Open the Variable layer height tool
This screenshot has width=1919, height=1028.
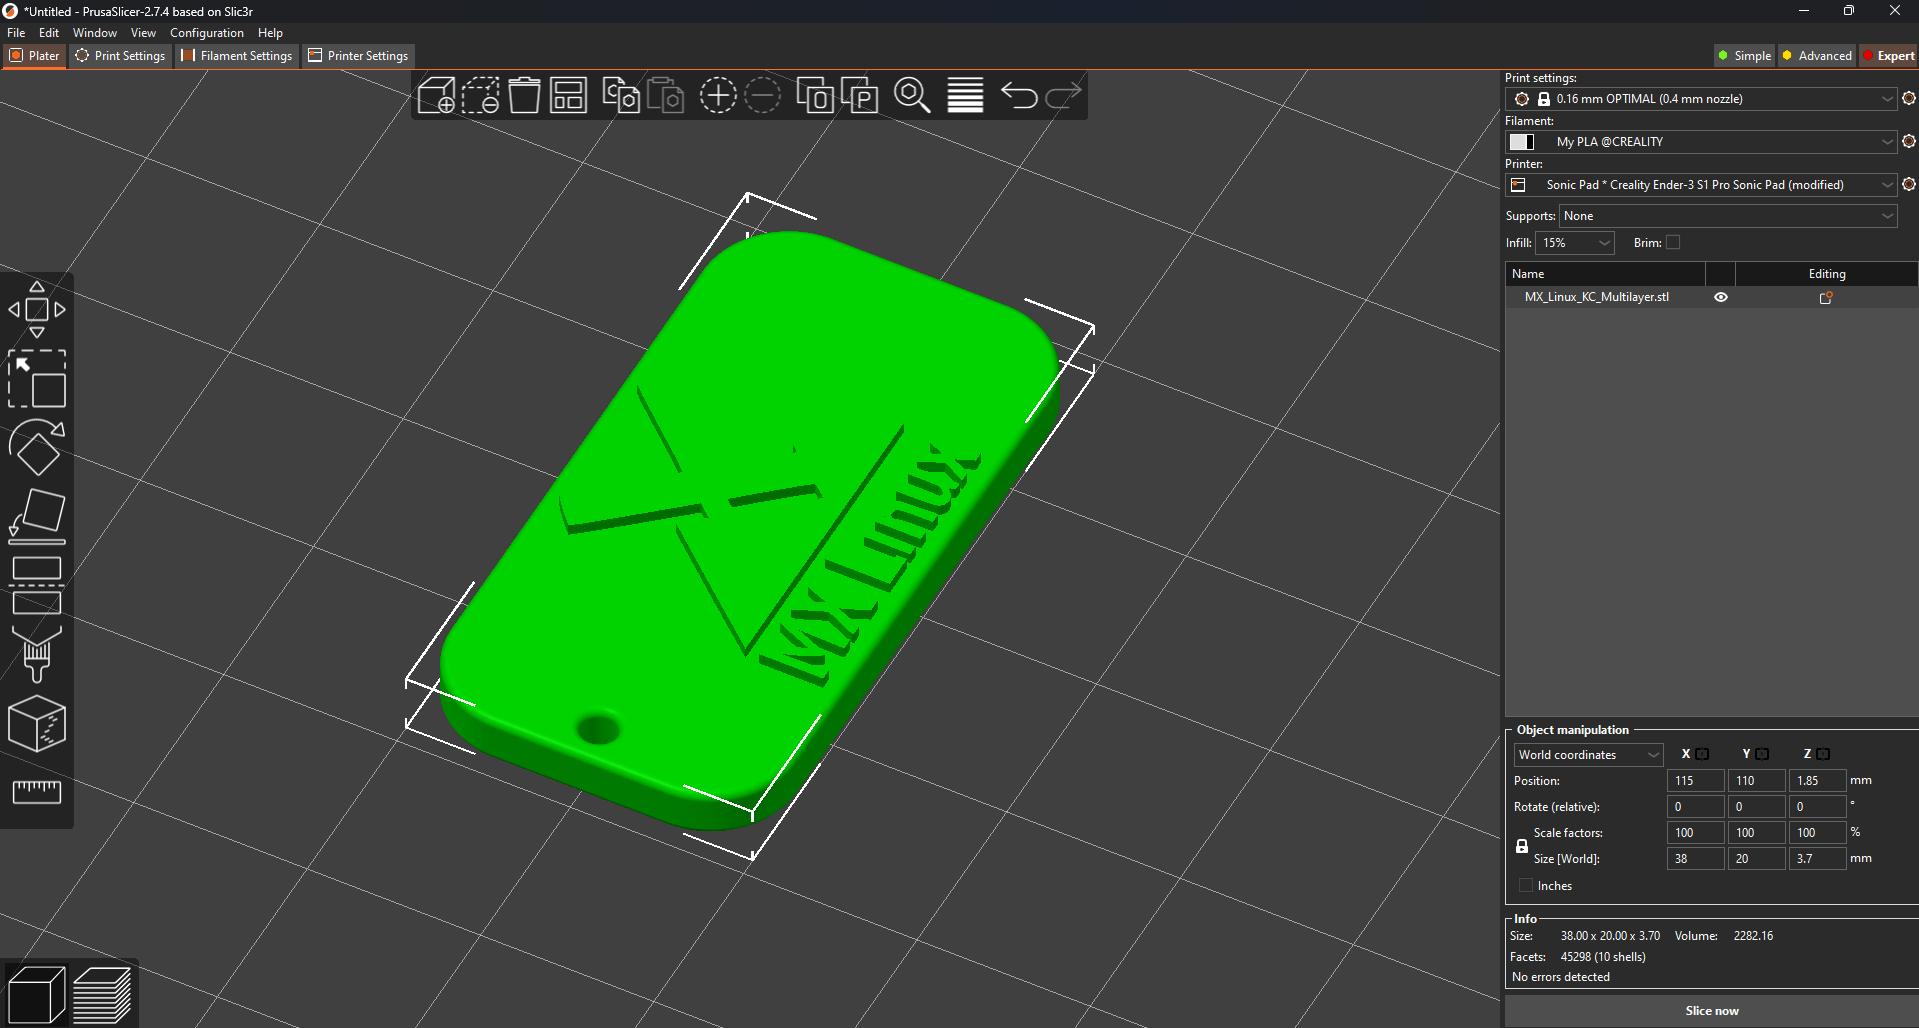(964, 95)
